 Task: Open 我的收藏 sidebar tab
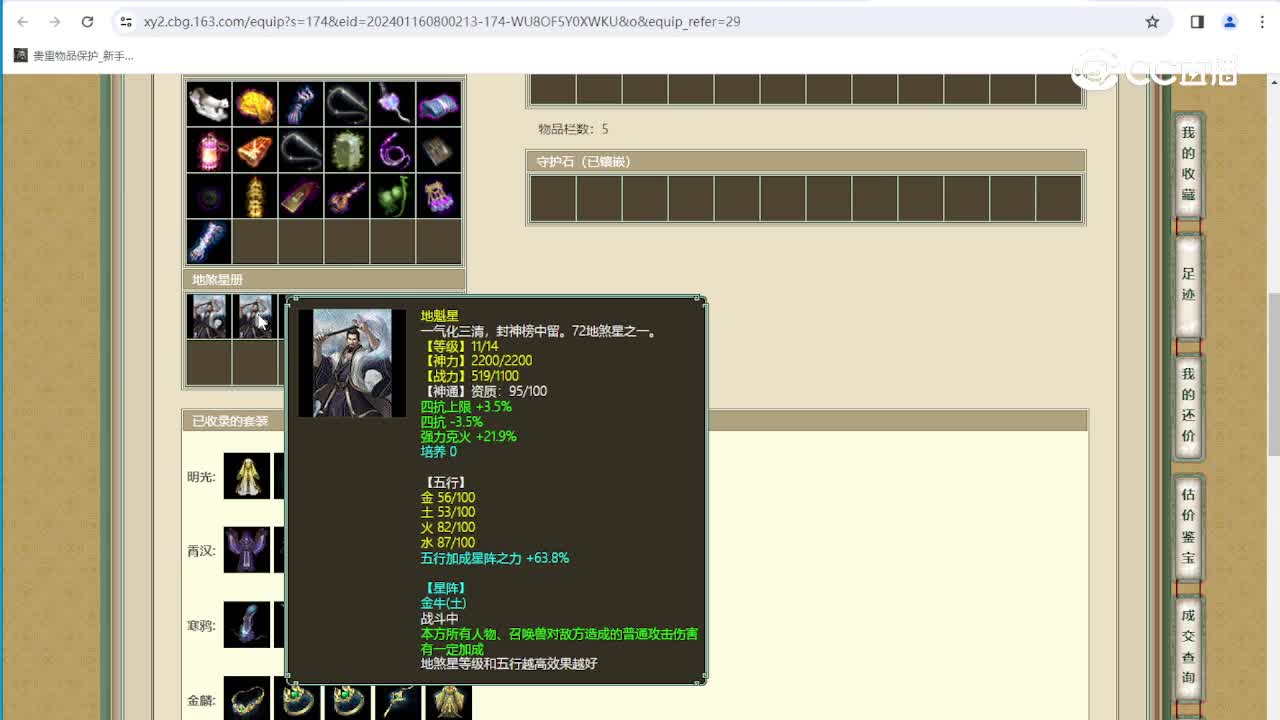click(x=1188, y=163)
